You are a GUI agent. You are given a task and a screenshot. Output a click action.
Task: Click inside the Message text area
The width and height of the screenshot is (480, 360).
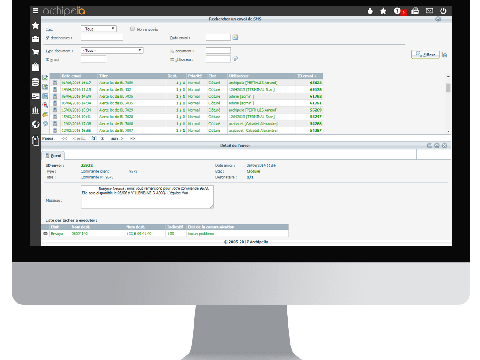pyautogui.click(x=147, y=197)
